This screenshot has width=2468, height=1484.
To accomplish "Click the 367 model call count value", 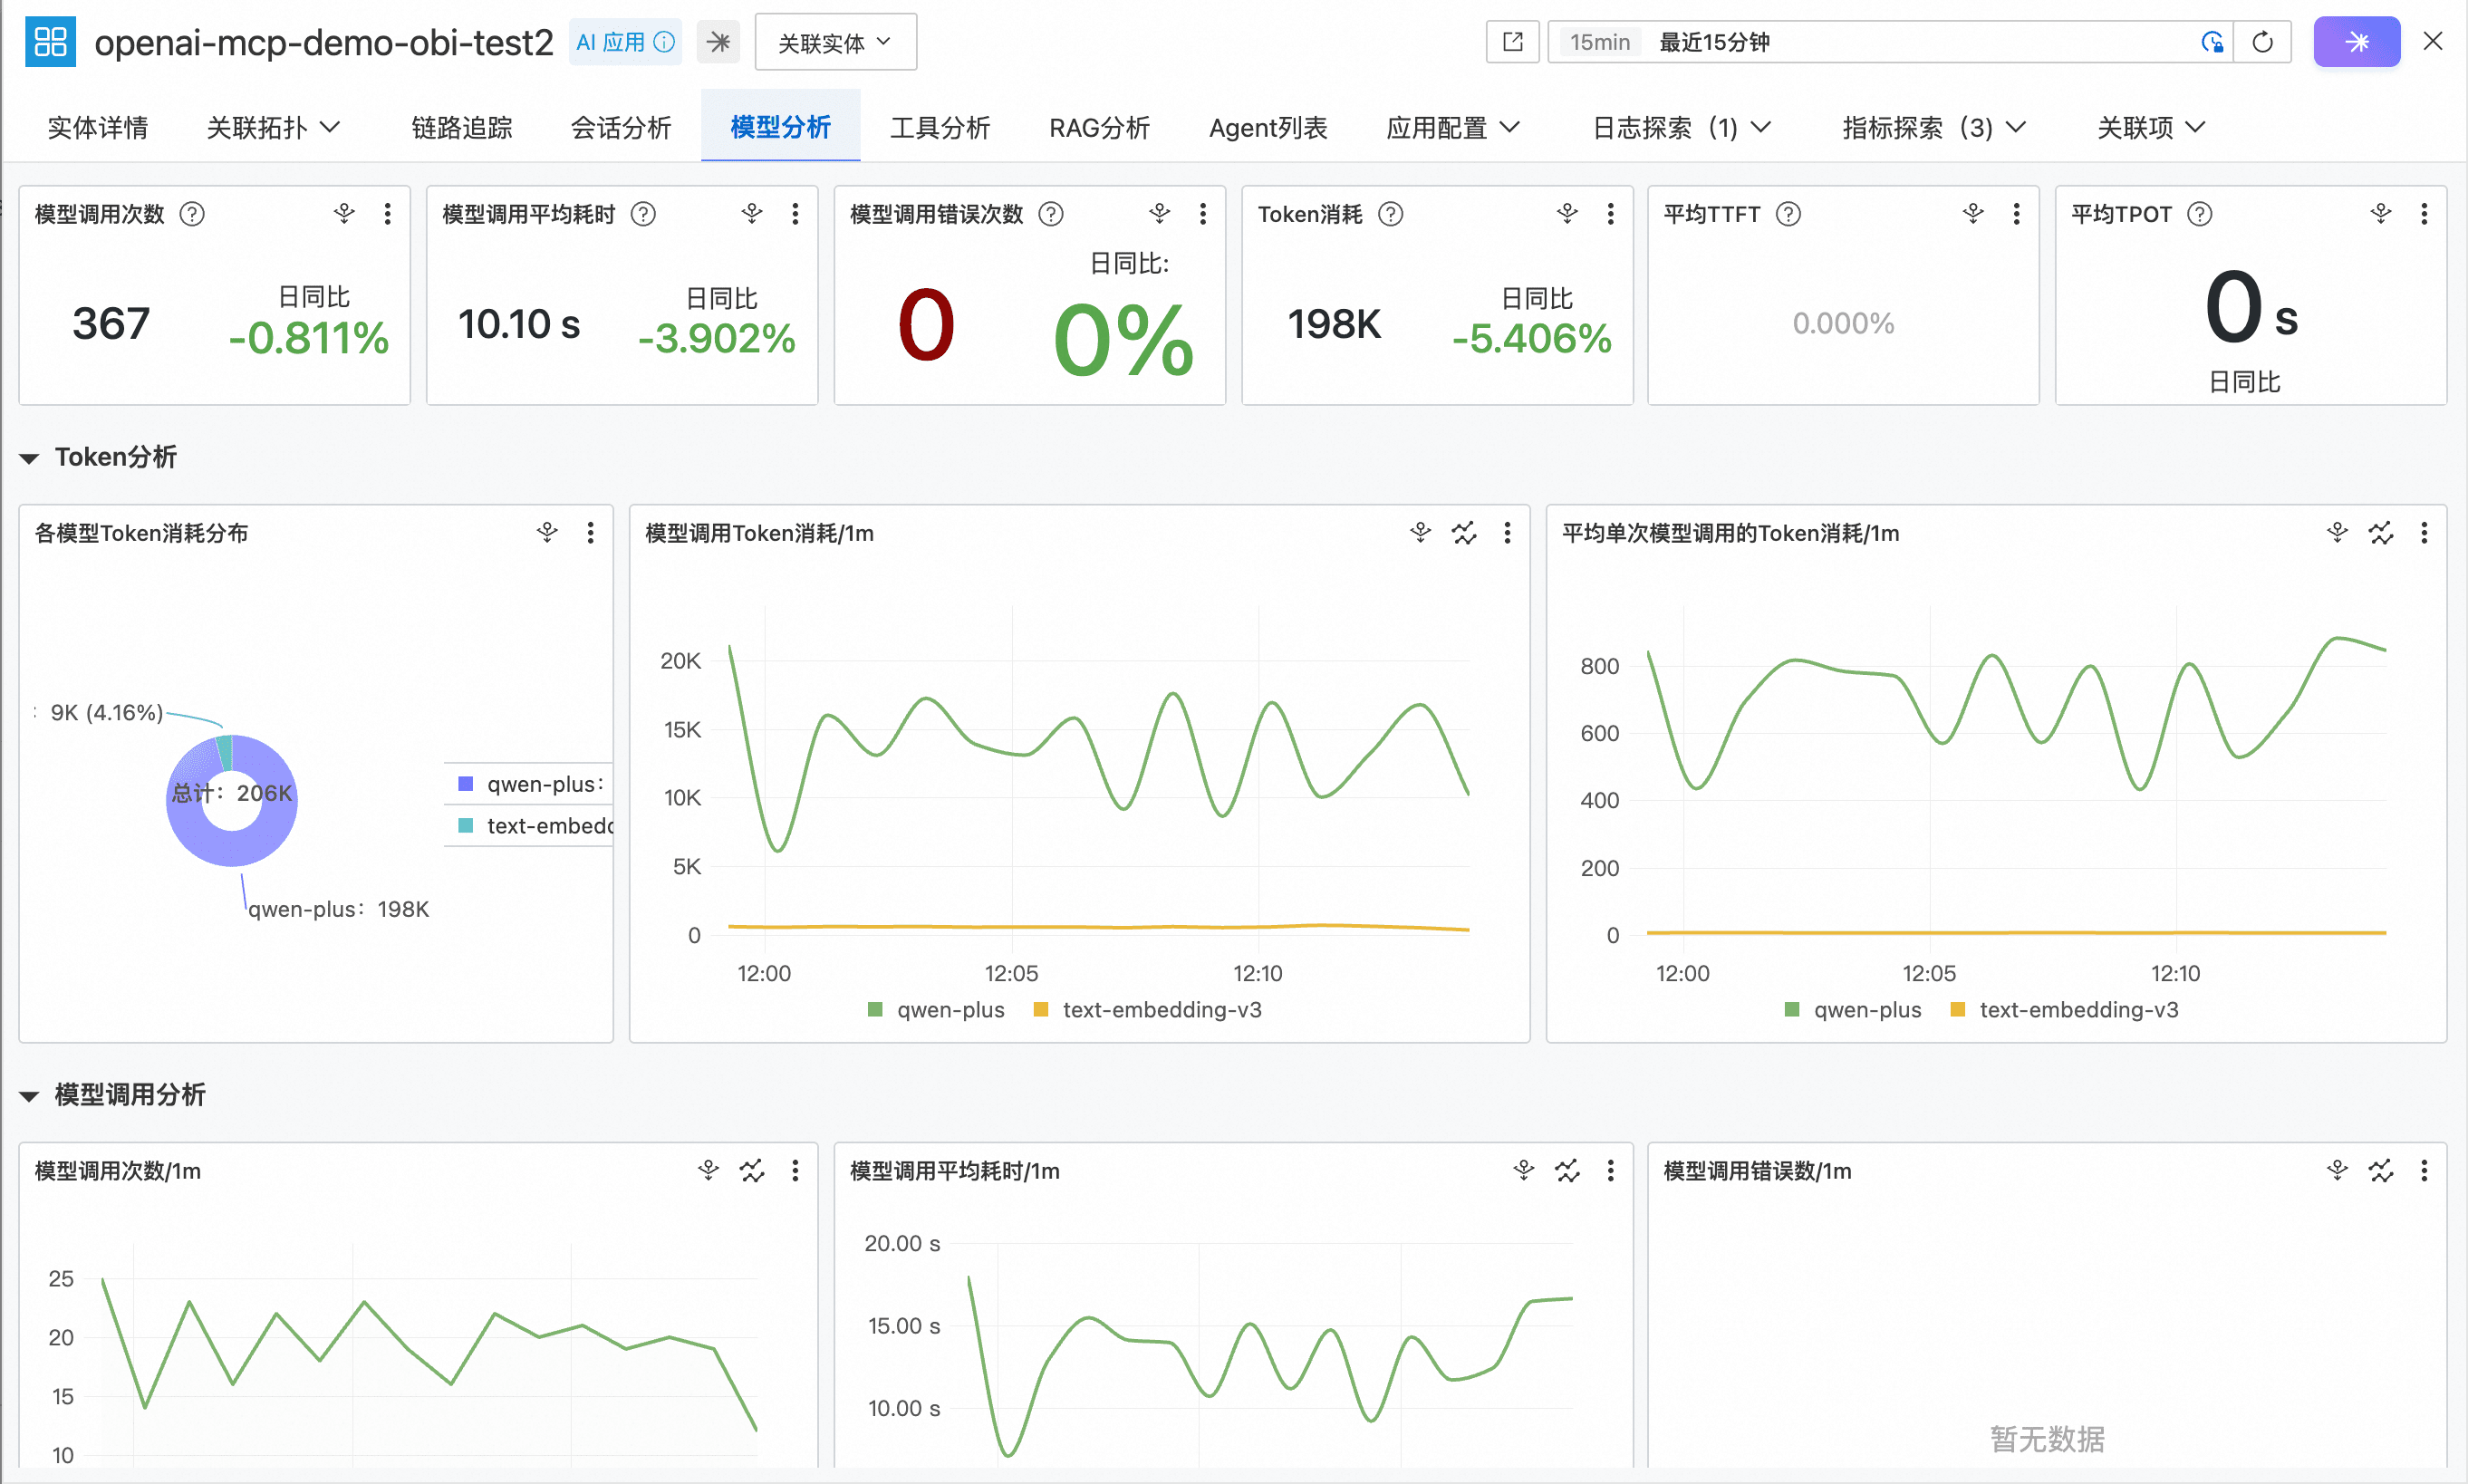I will [x=111, y=323].
